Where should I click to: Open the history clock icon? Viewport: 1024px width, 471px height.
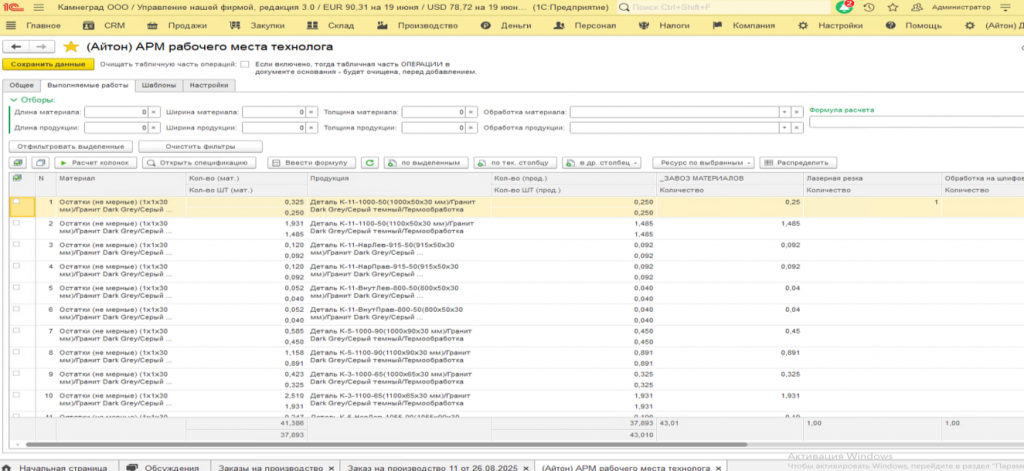pos(868,7)
